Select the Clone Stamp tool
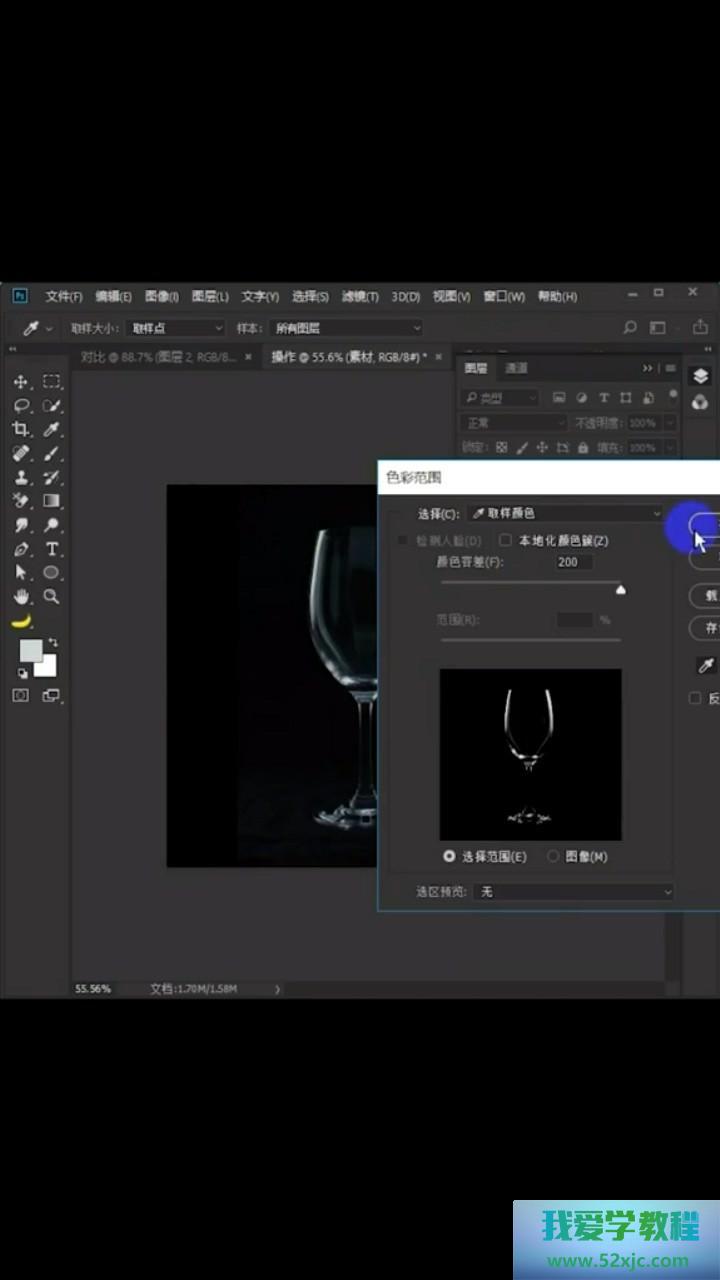The image size is (720, 1280). click(20, 478)
